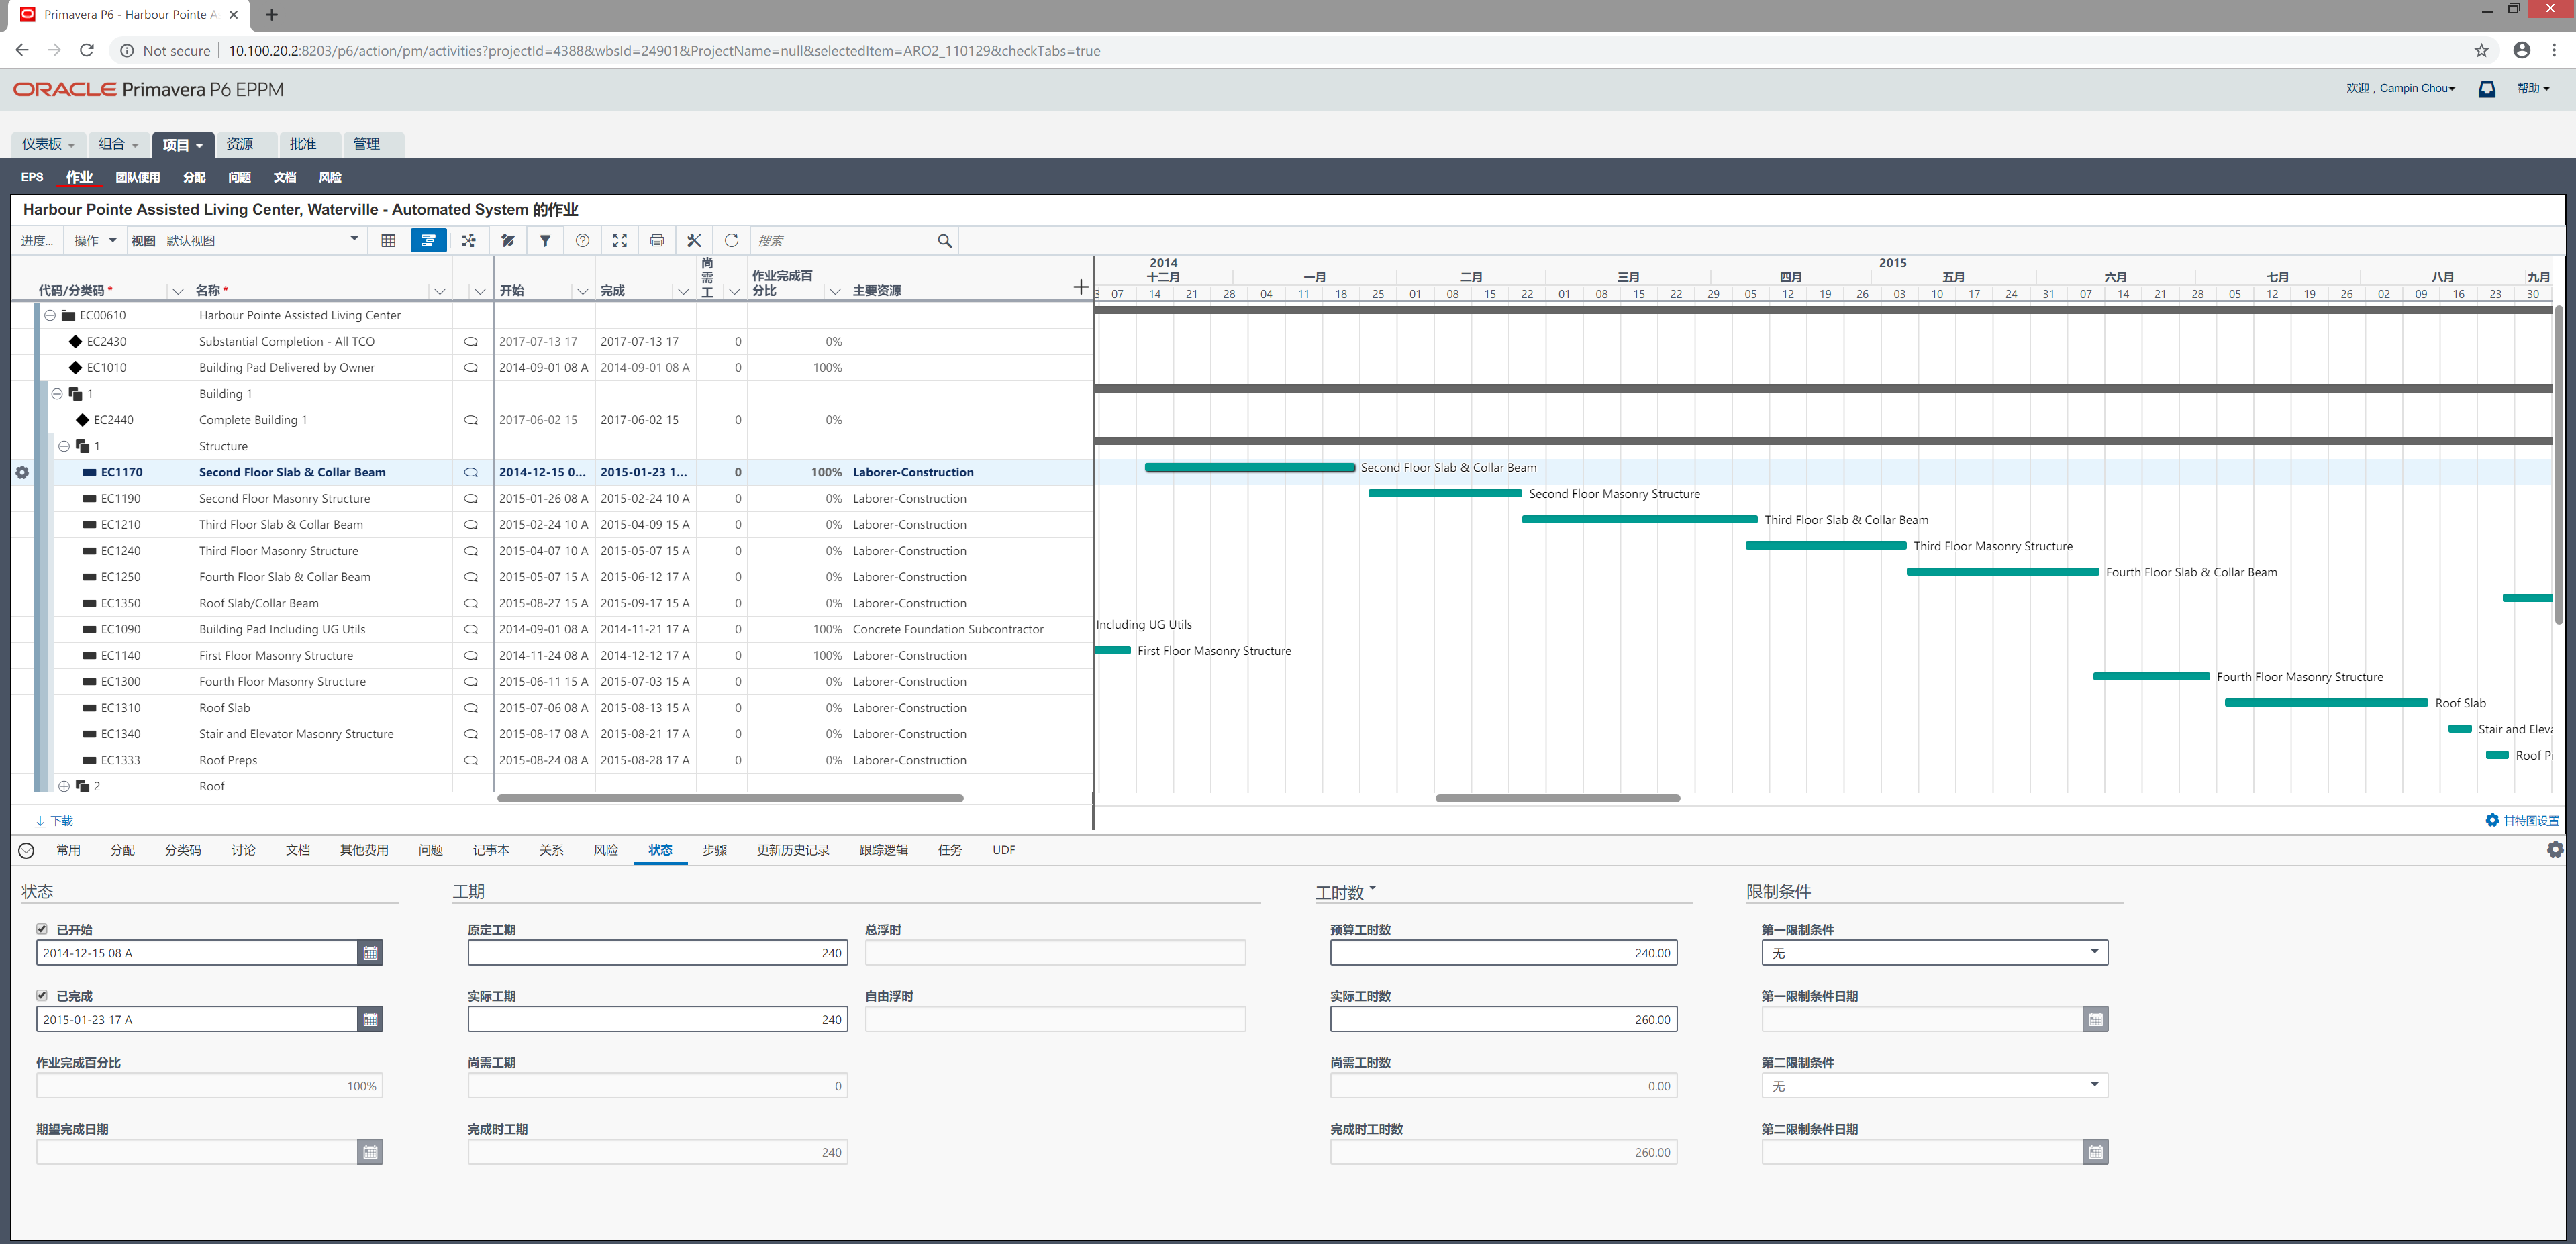The height and width of the screenshot is (1244, 2576).
Task: Expand the Roof WBS node
Action: (65, 786)
